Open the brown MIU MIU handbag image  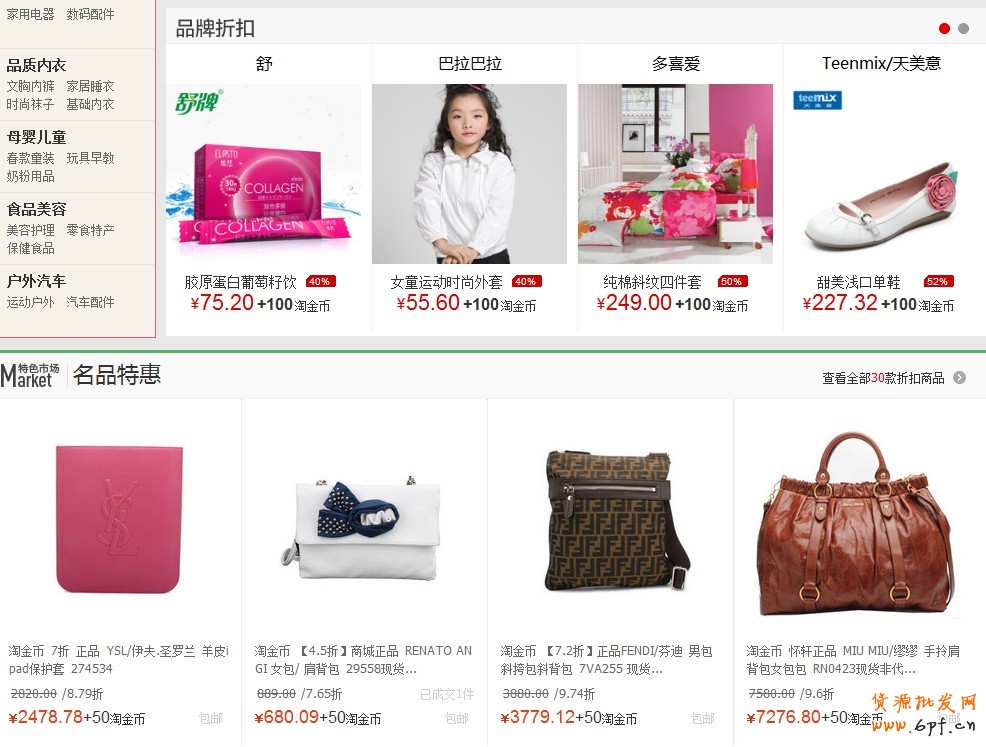(855, 523)
